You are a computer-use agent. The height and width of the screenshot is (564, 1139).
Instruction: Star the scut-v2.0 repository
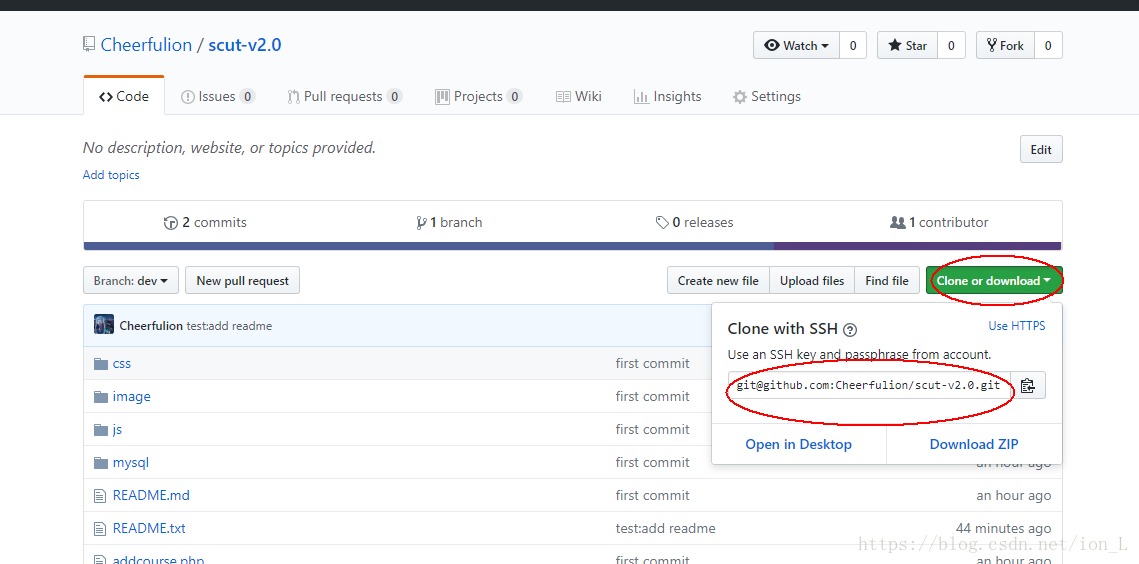coord(907,45)
